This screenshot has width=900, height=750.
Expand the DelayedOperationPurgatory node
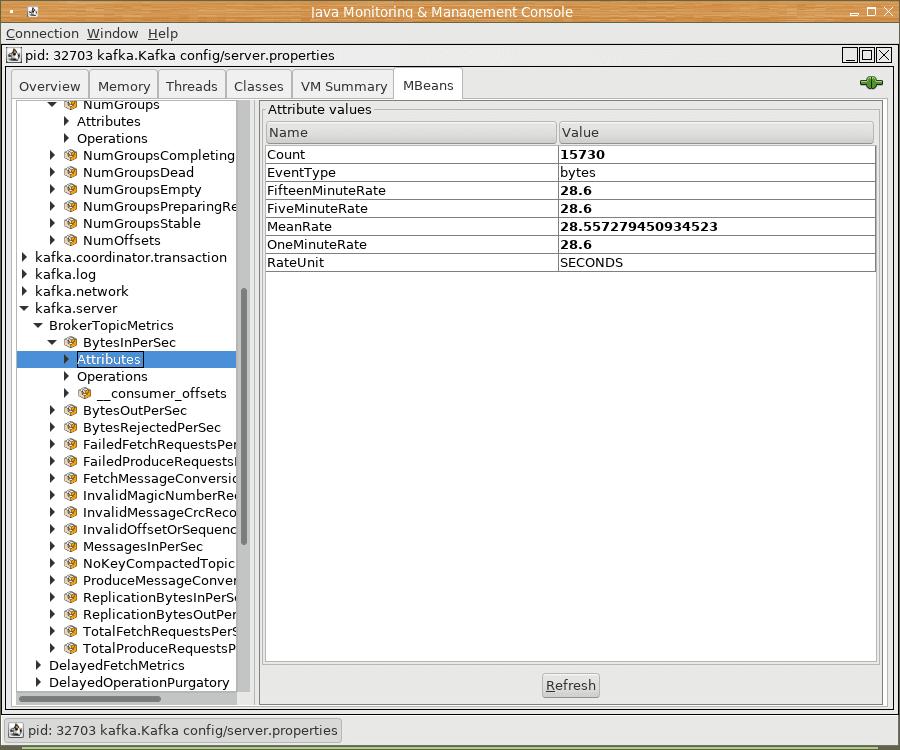(x=38, y=682)
